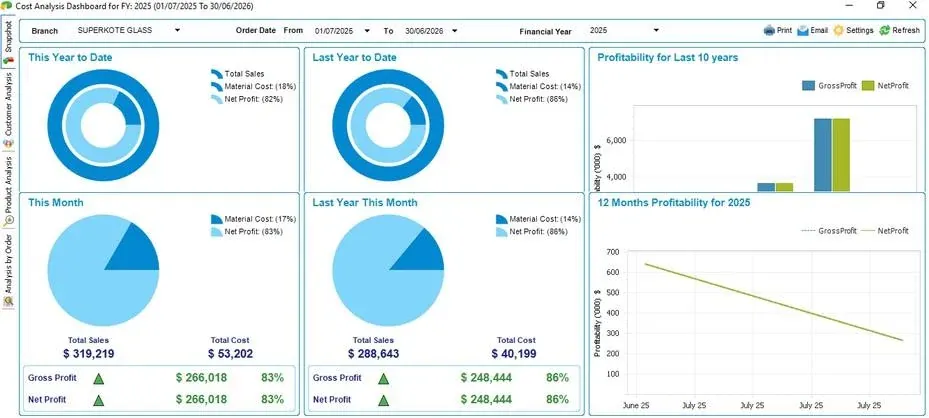The image size is (929, 418).
Task: Click the Customer Analysis tab icon
Action: 9,144
